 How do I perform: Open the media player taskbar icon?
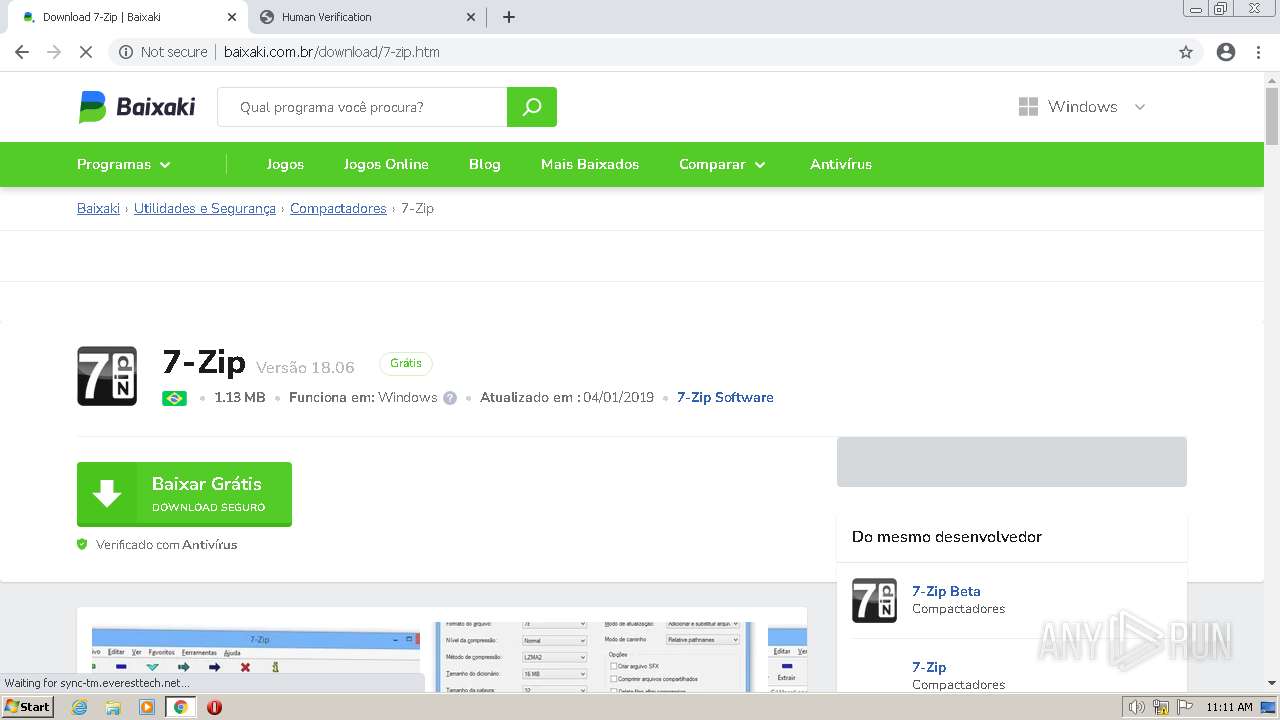[x=147, y=707]
